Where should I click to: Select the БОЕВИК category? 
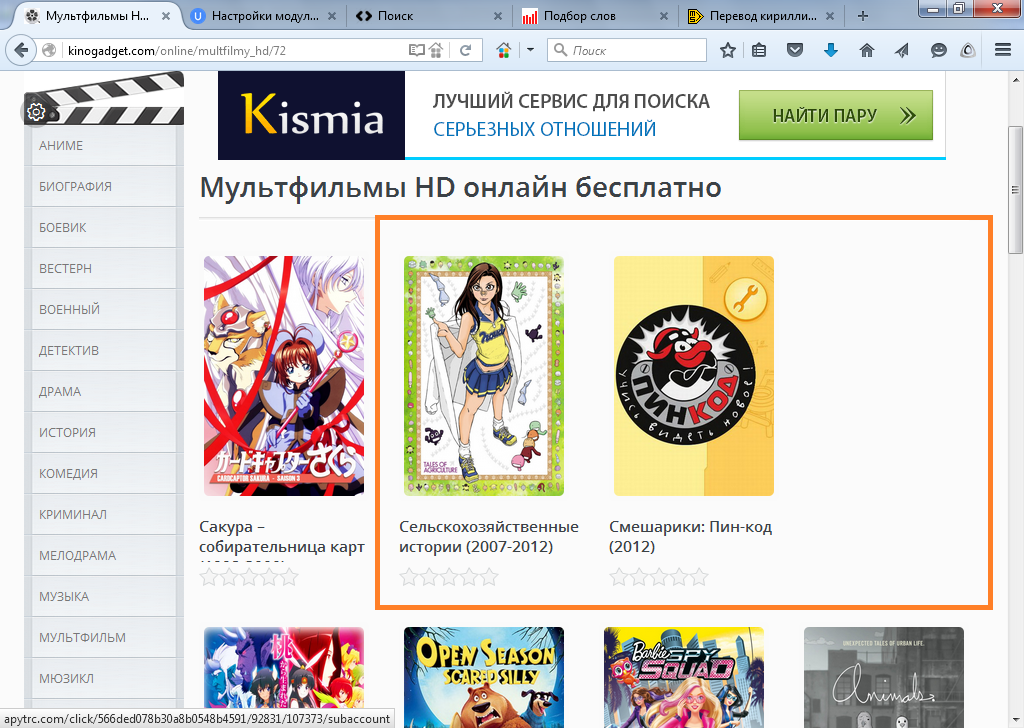tap(103, 228)
